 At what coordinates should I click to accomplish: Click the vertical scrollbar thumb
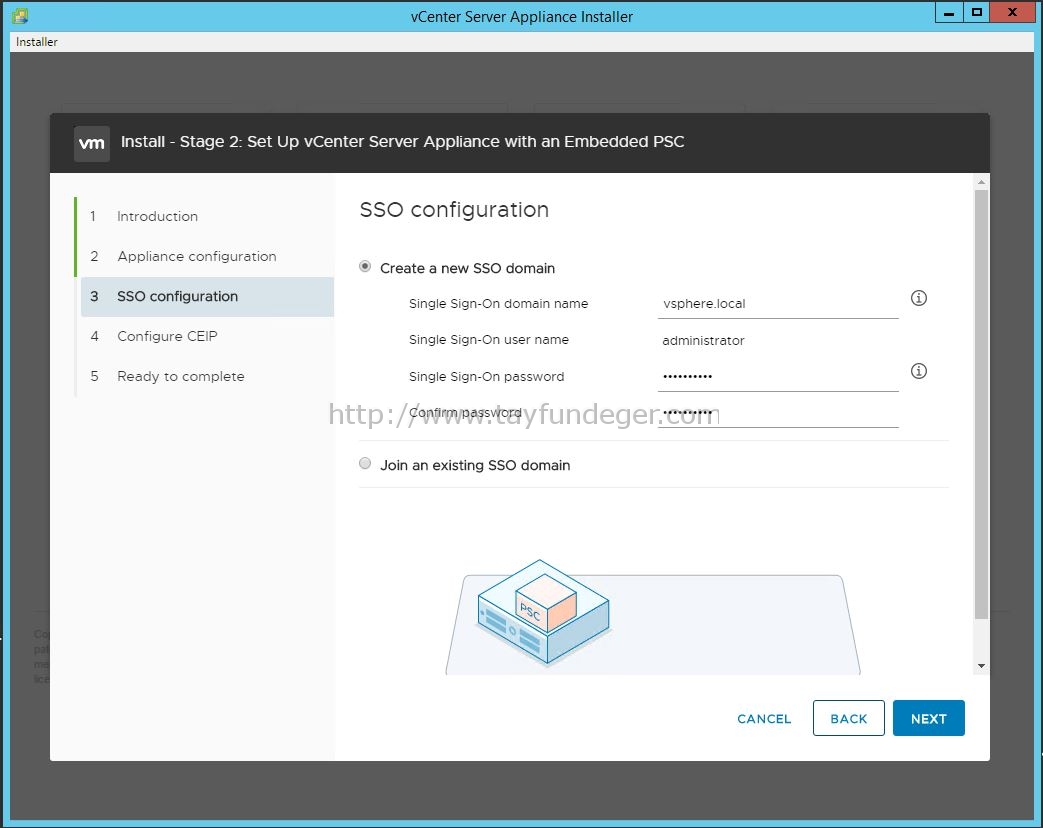981,404
